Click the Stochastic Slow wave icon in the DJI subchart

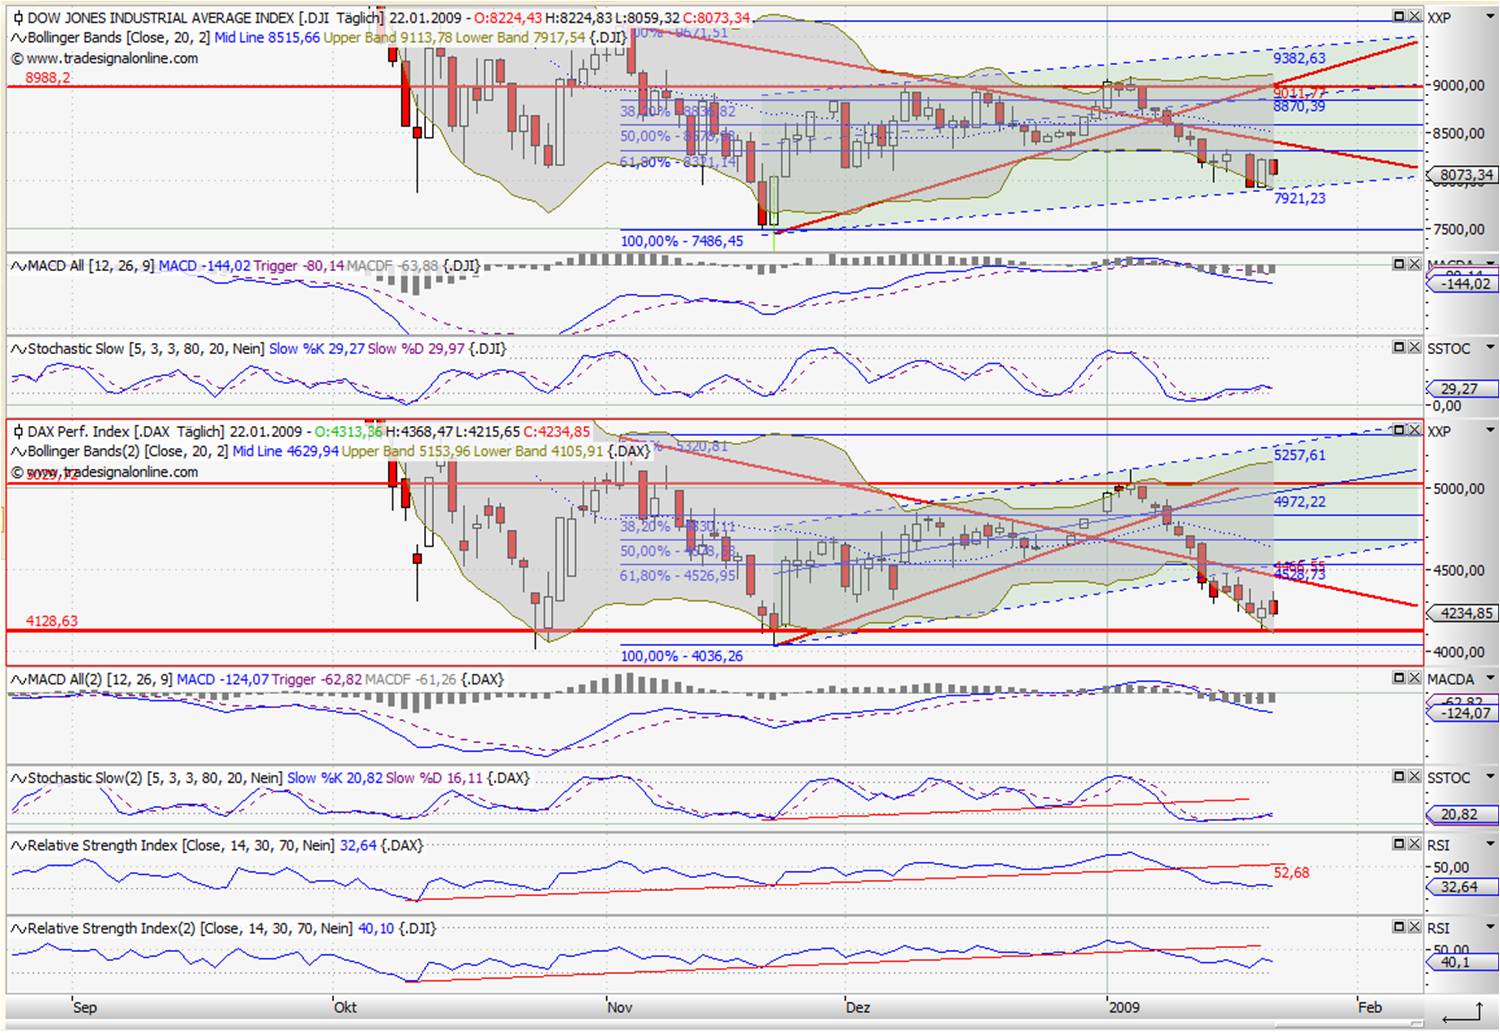(x=16, y=349)
